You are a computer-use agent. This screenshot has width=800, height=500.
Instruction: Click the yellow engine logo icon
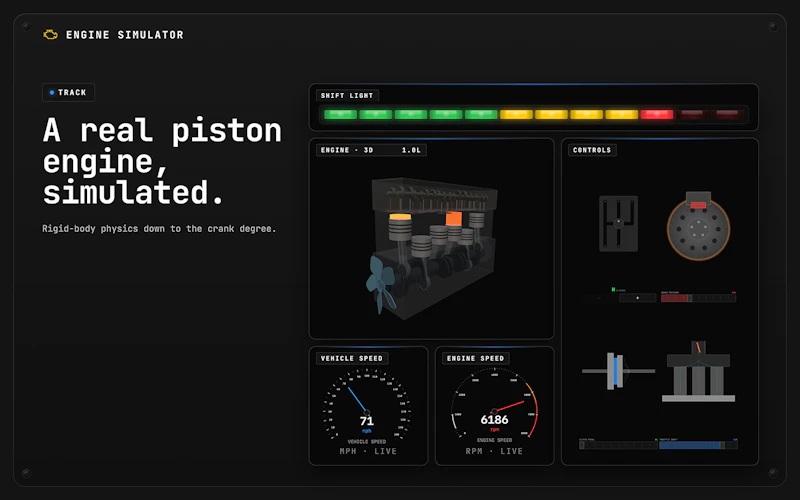click(x=50, y=35)
